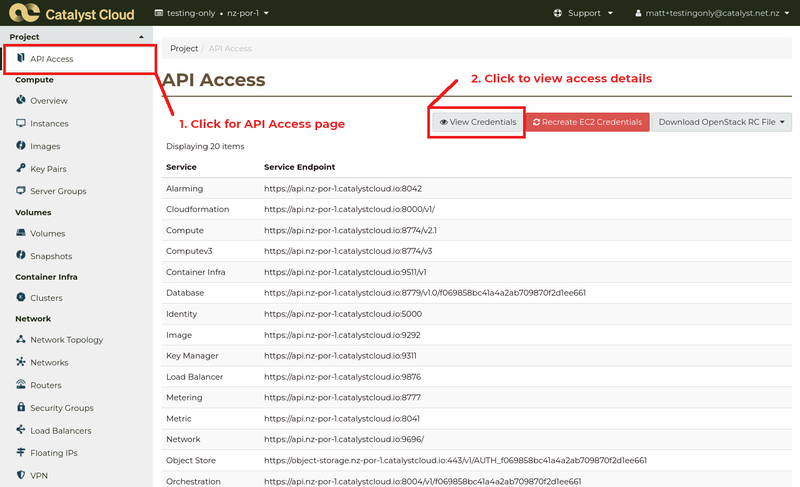The width and height of the screenshot is (800, 487).
Task: Select the Container Infra endpoint URL
Action: (x=345, y=272)
